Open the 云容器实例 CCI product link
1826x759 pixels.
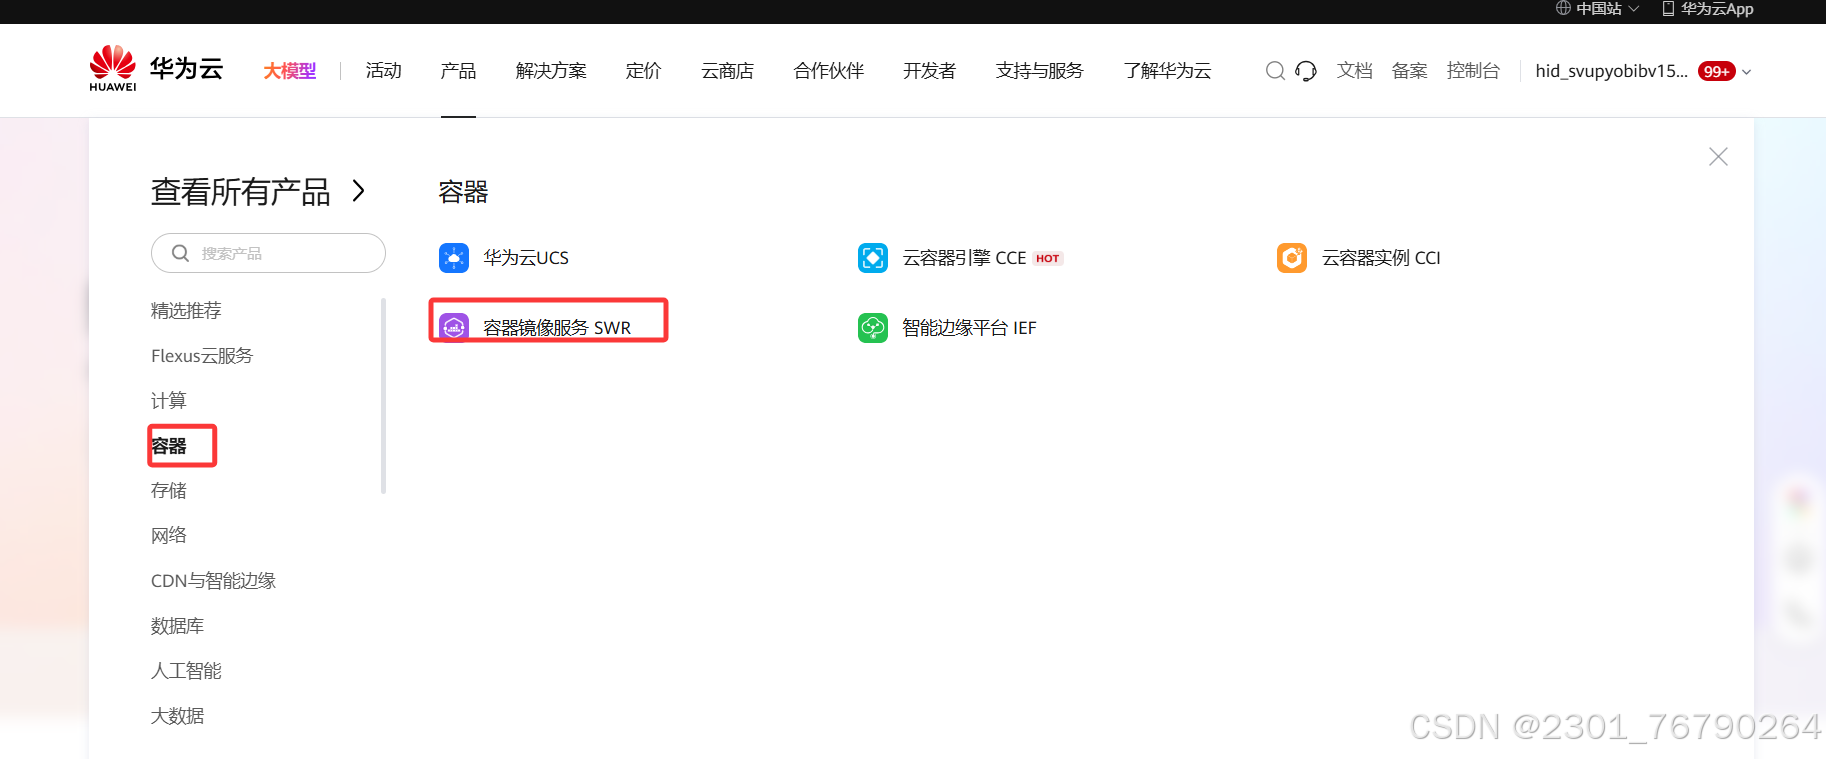pos(1381,258)
